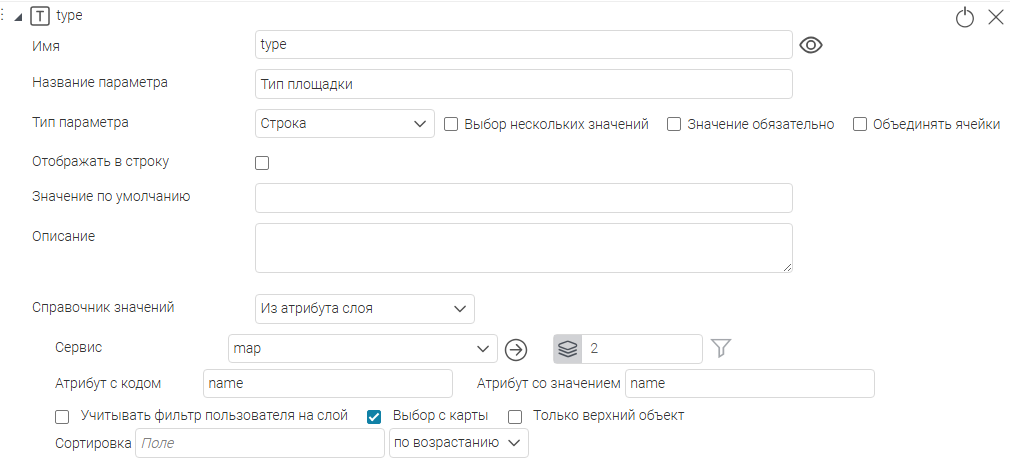Click the "Описание" text area

coord(523,248)
